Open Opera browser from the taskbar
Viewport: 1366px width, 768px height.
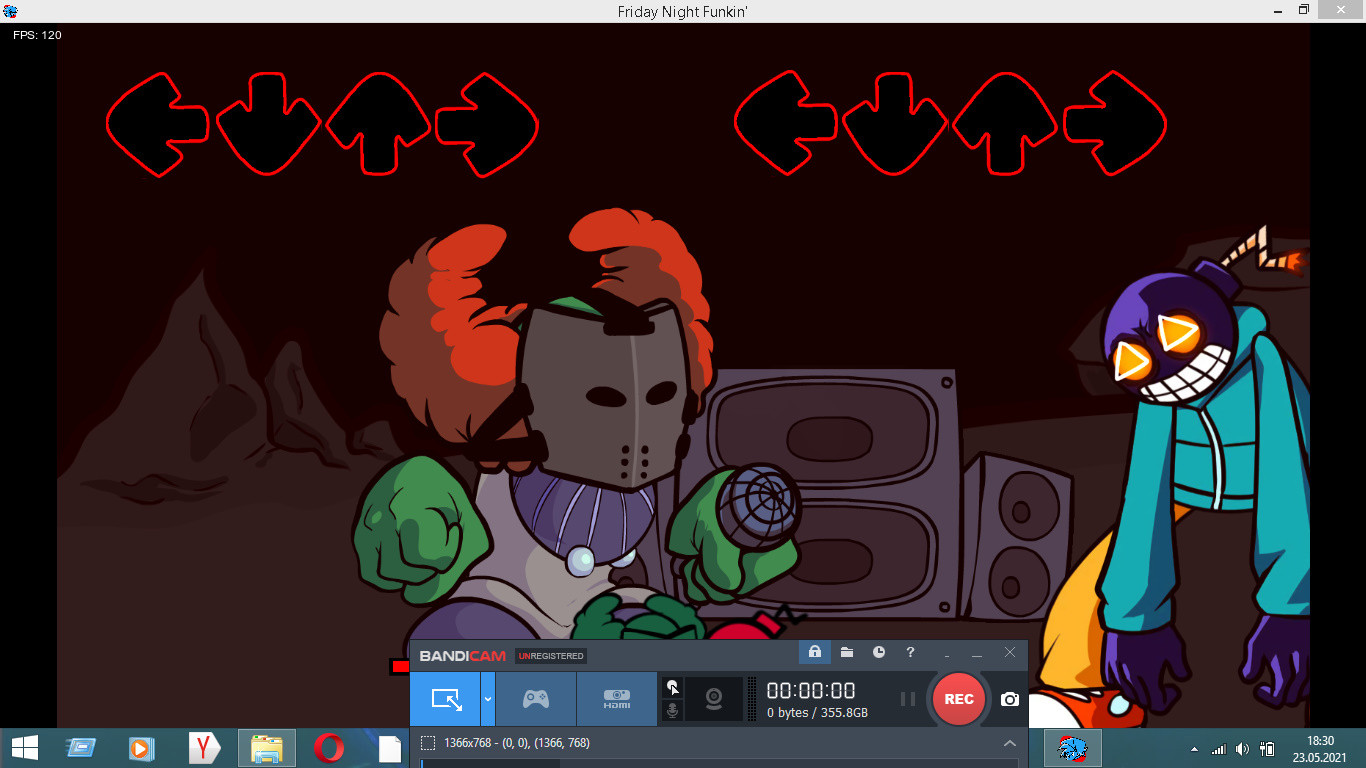[x=329, y=748]
